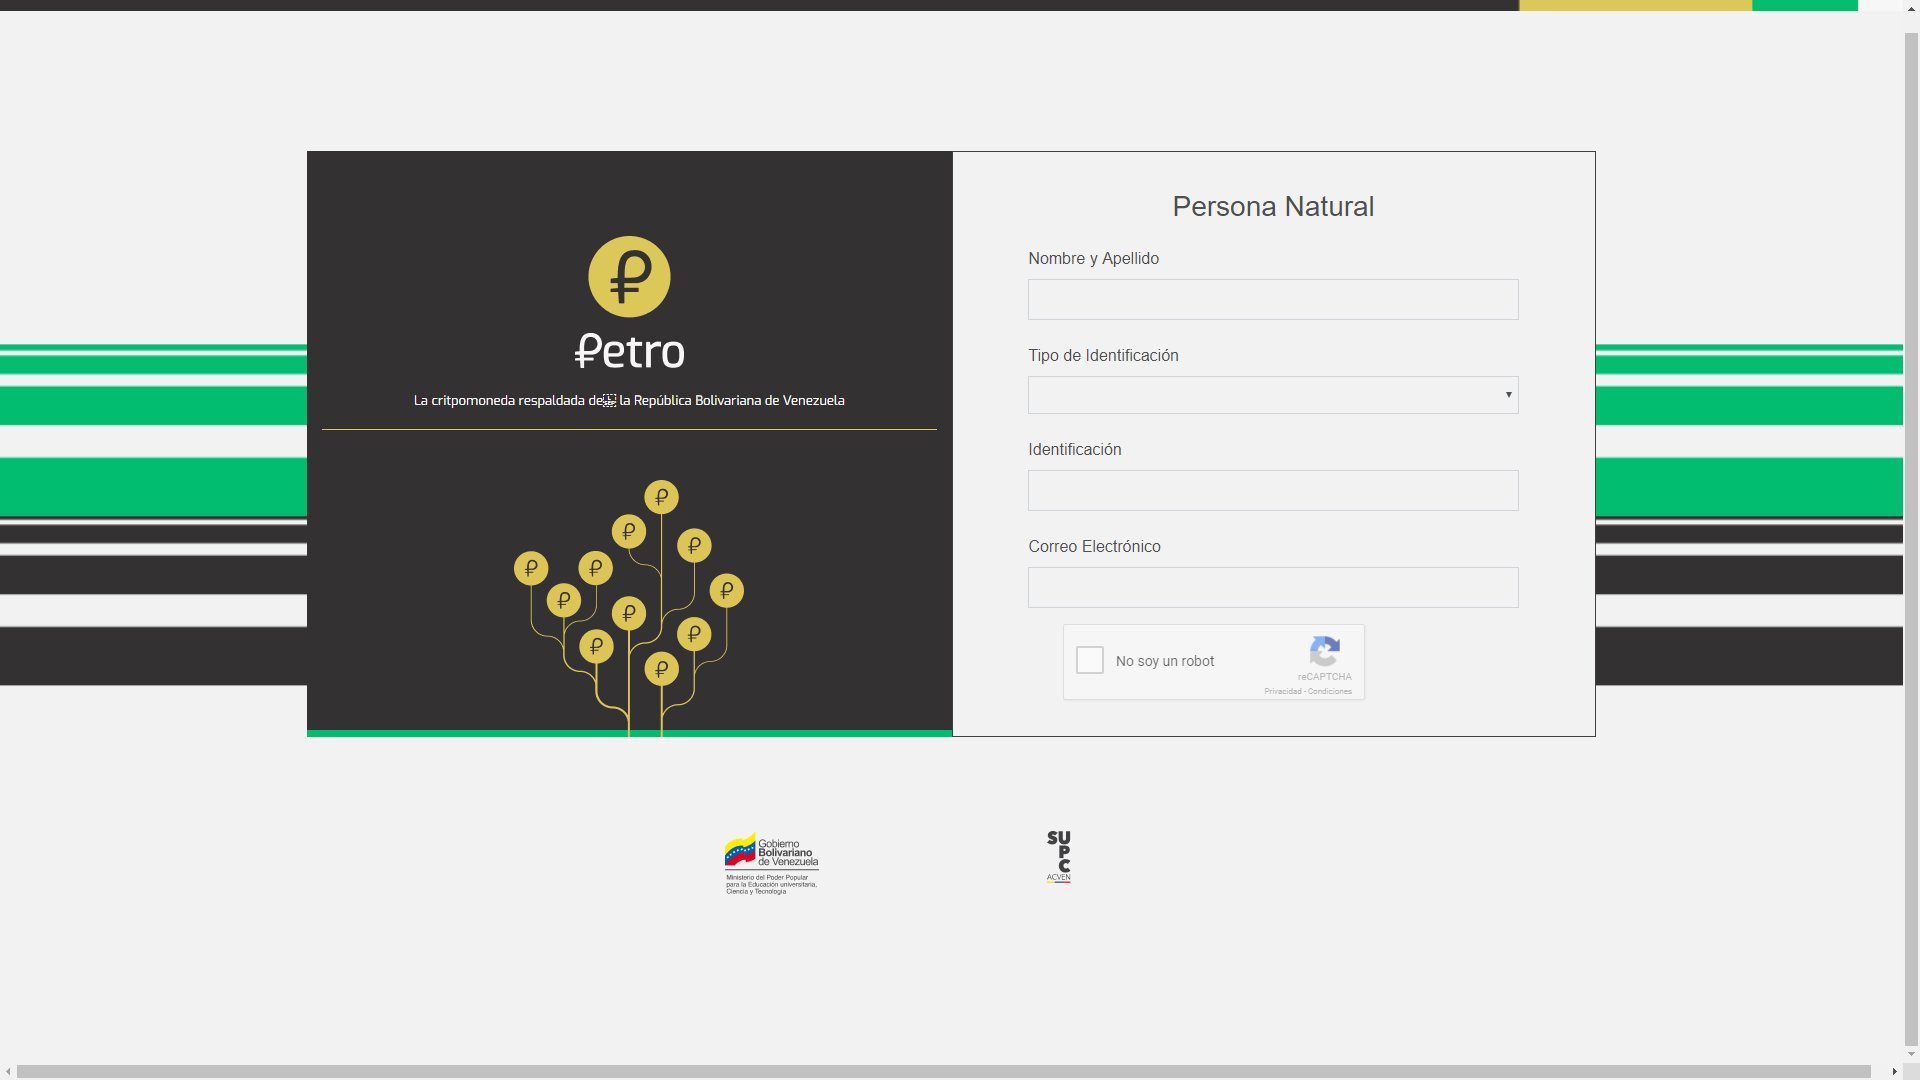The image size is (1920, 1080).
Task: Tick the "No soy un robot" checkbox
Action: pos(1090,660)
